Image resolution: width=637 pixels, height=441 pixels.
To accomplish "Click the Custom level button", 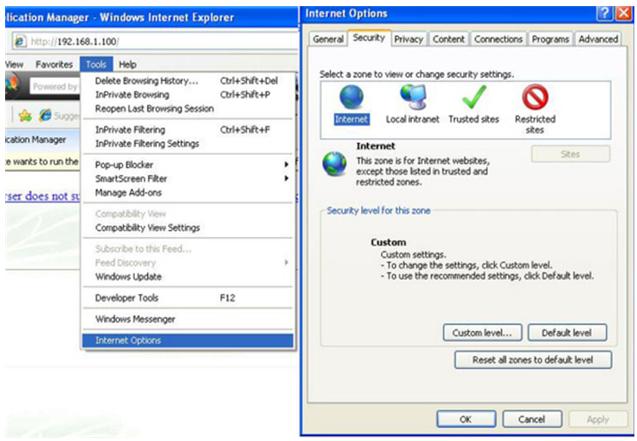I will click(482, 333).
